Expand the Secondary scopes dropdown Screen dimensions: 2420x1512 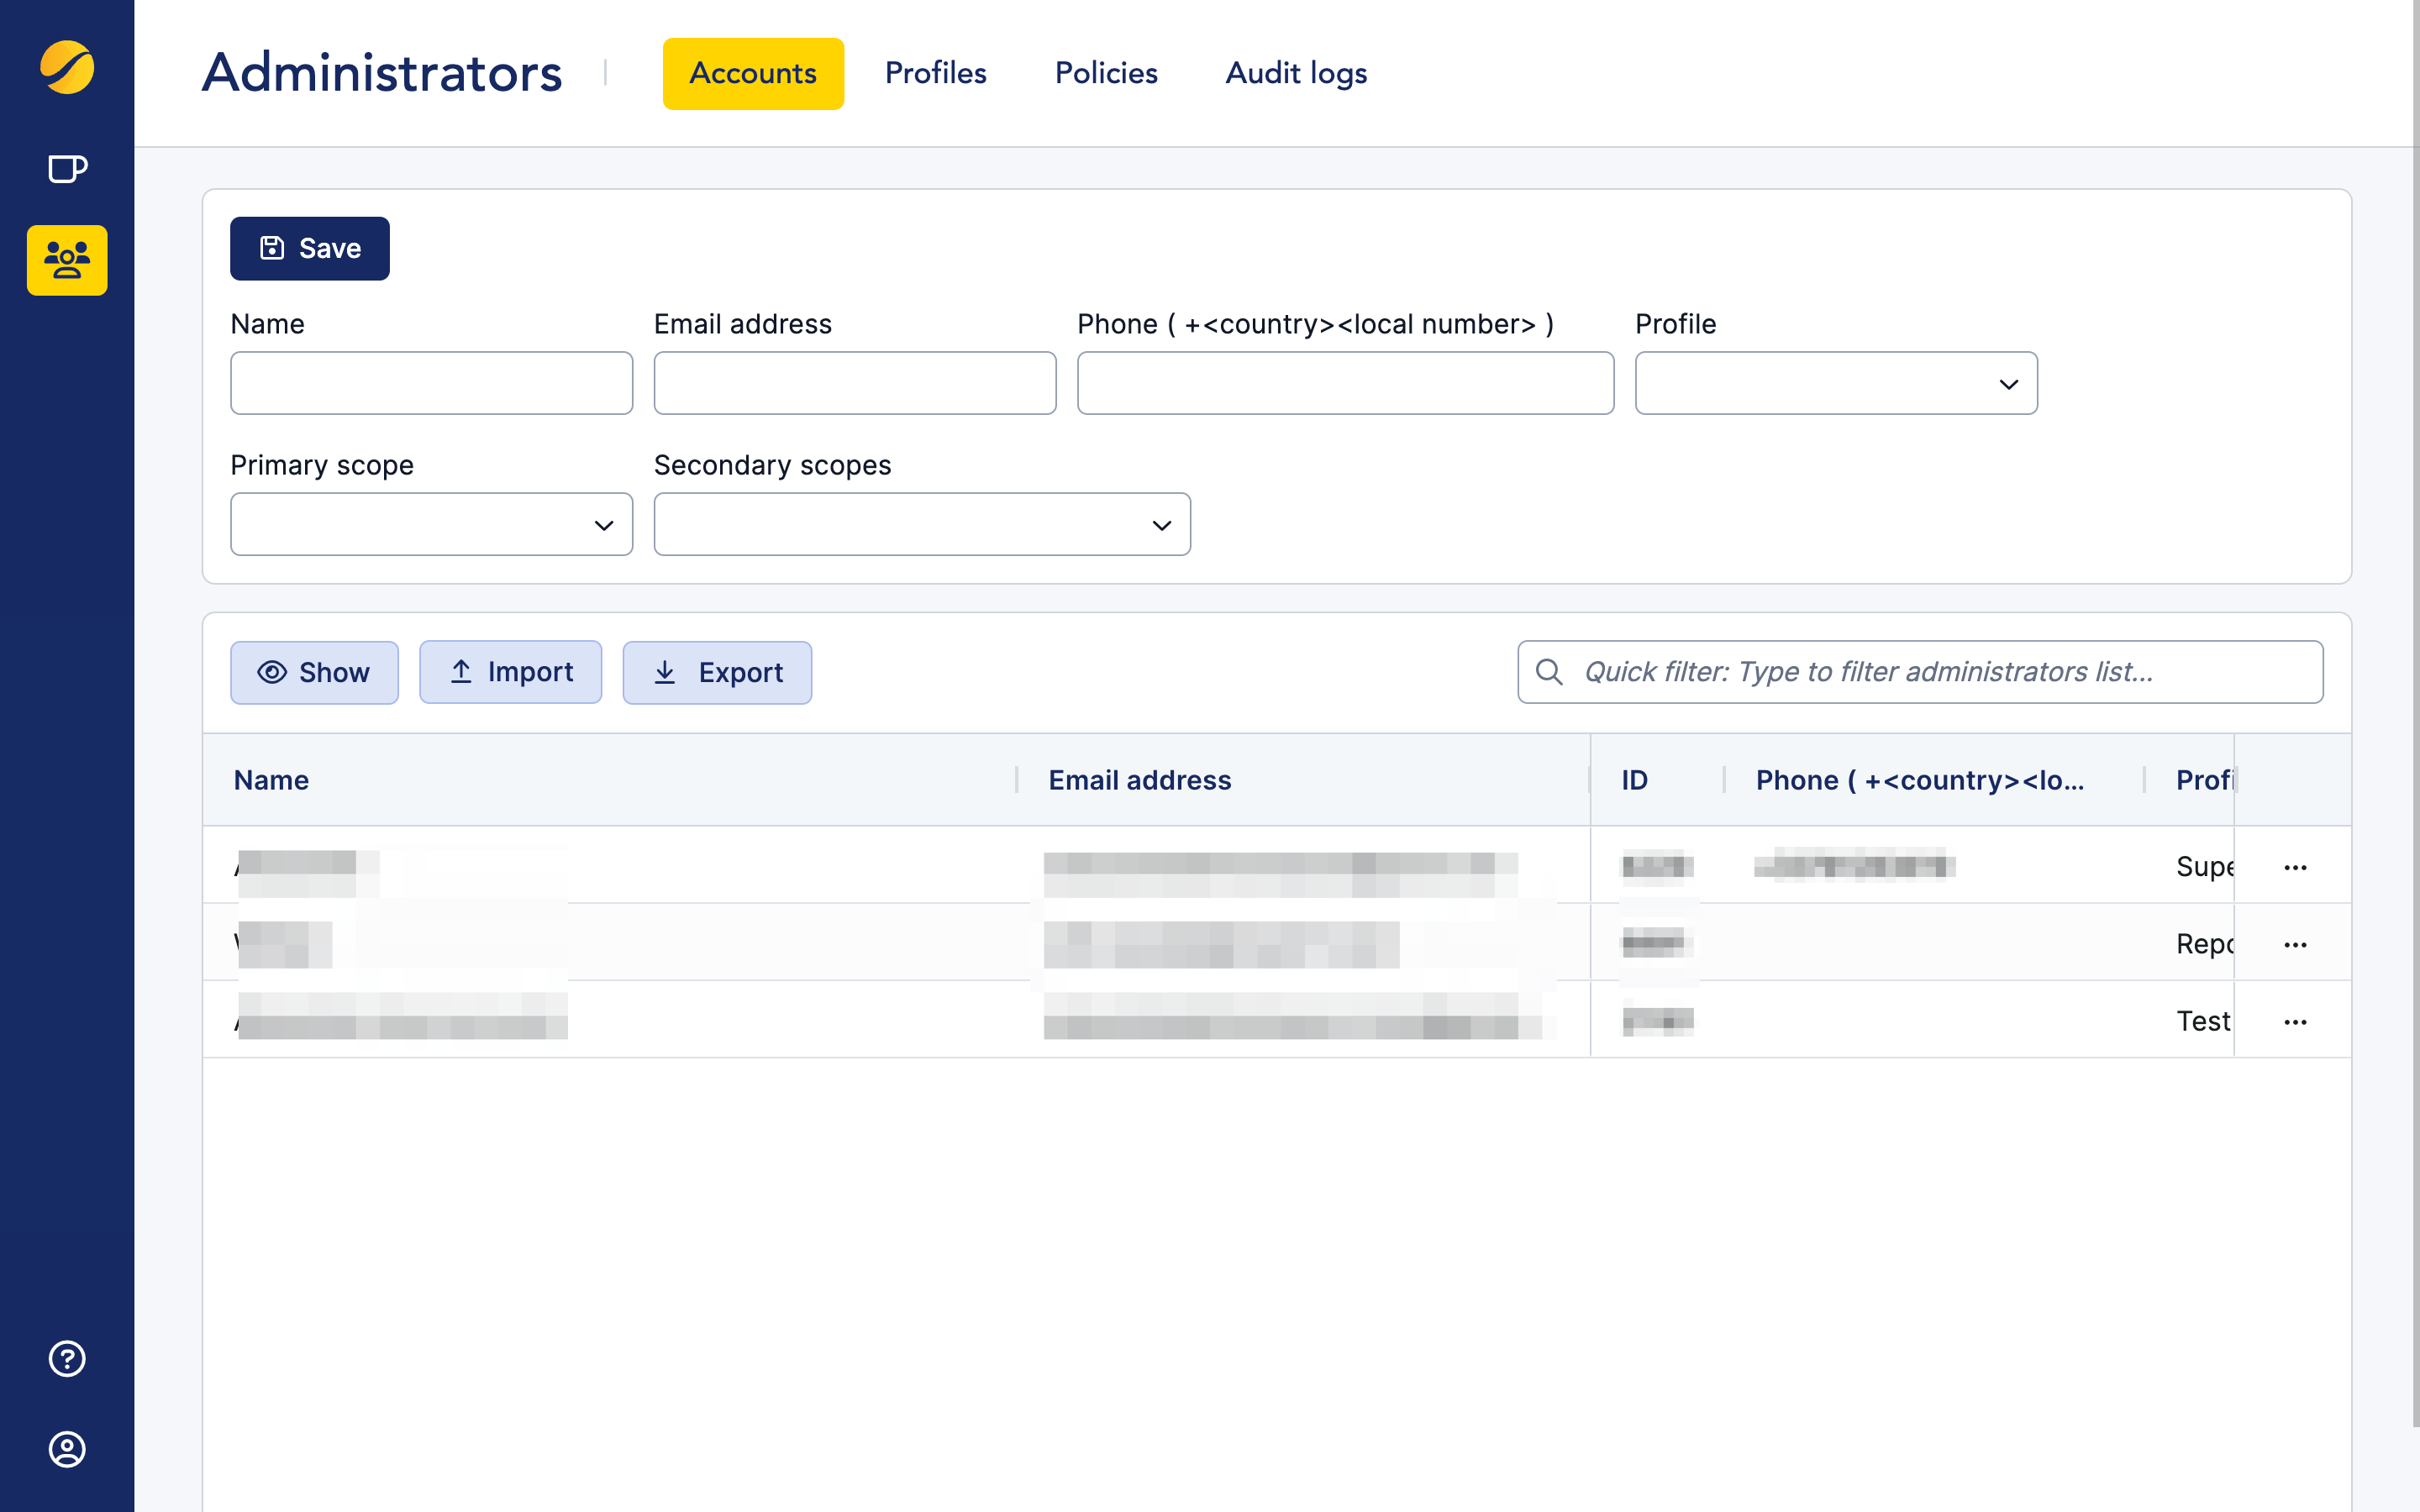(x=921, y=524)
